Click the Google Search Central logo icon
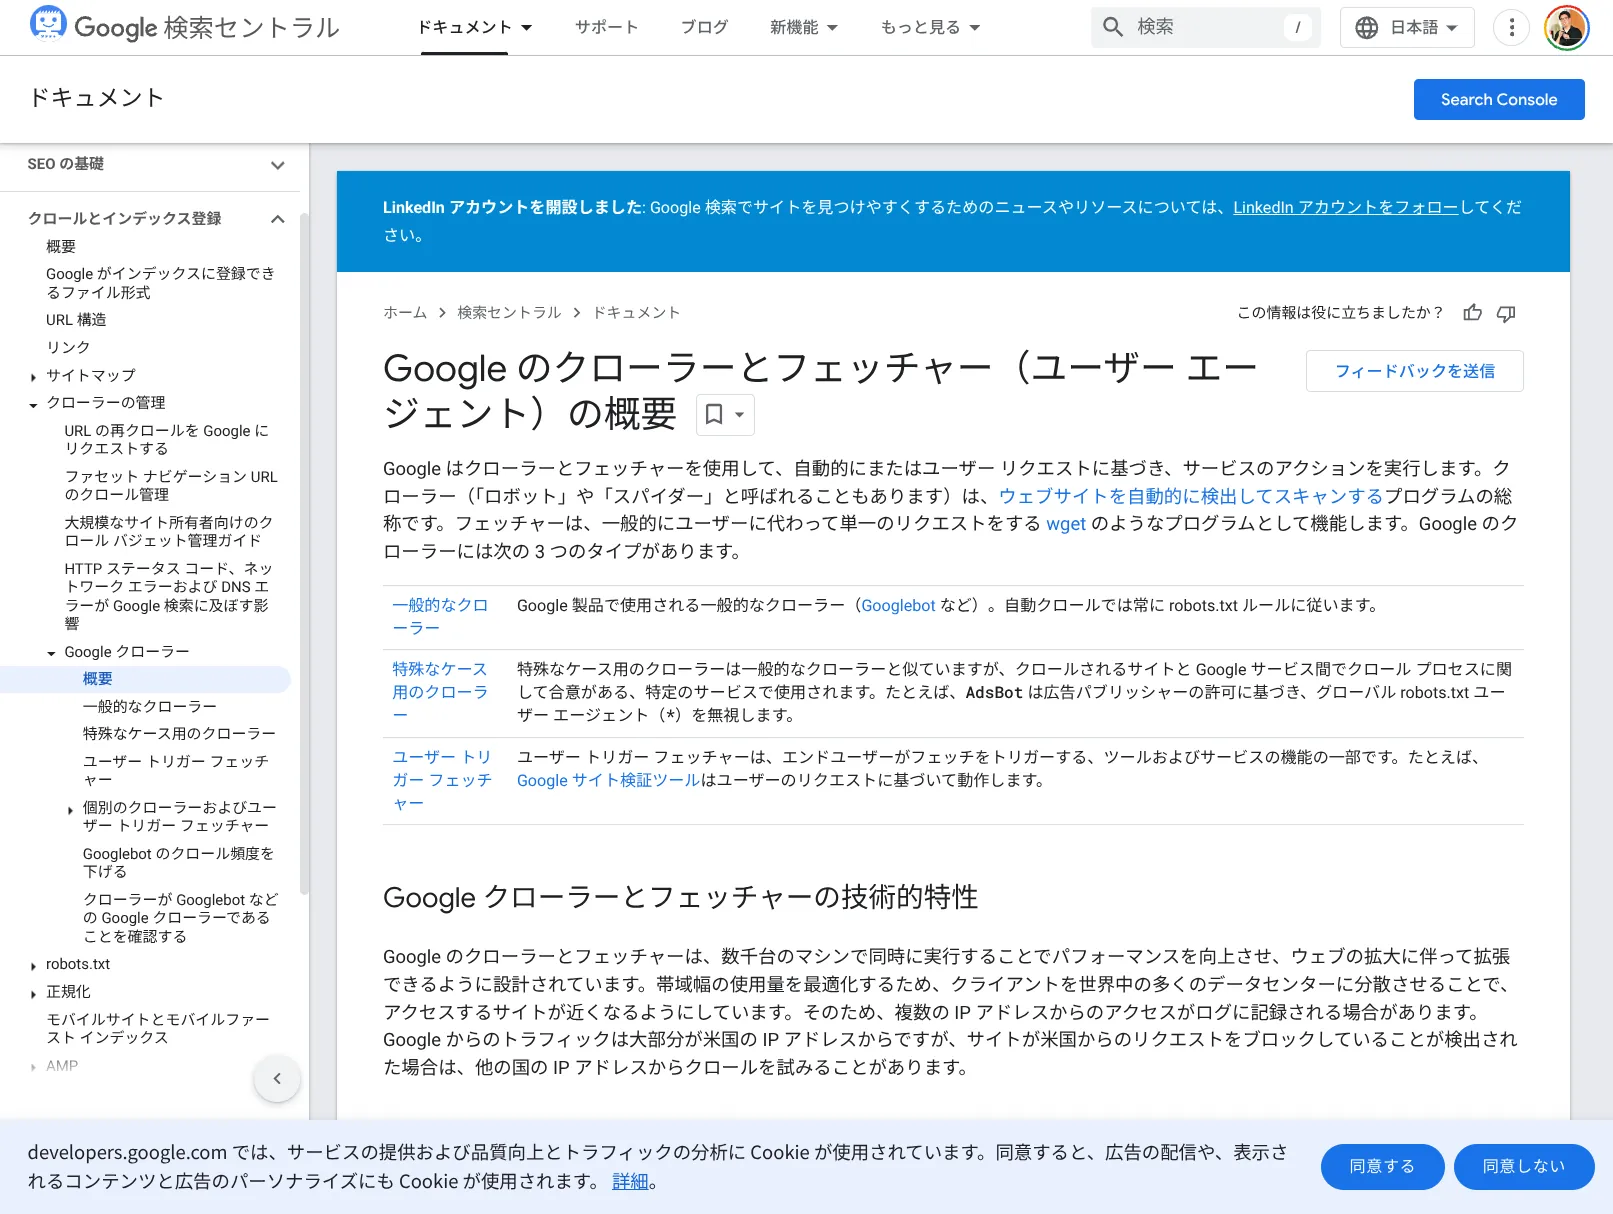This screenshot has height=1214, width=1613. point(48,24)
